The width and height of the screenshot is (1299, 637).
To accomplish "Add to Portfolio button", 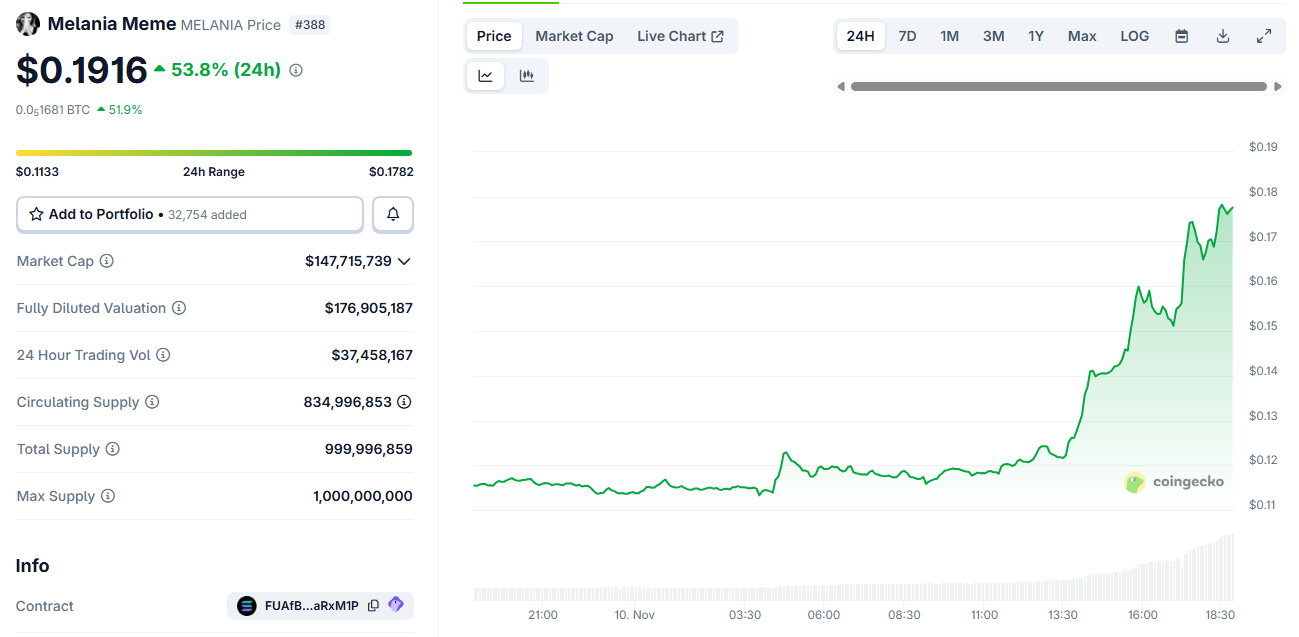I will click(x=190, y=214).
